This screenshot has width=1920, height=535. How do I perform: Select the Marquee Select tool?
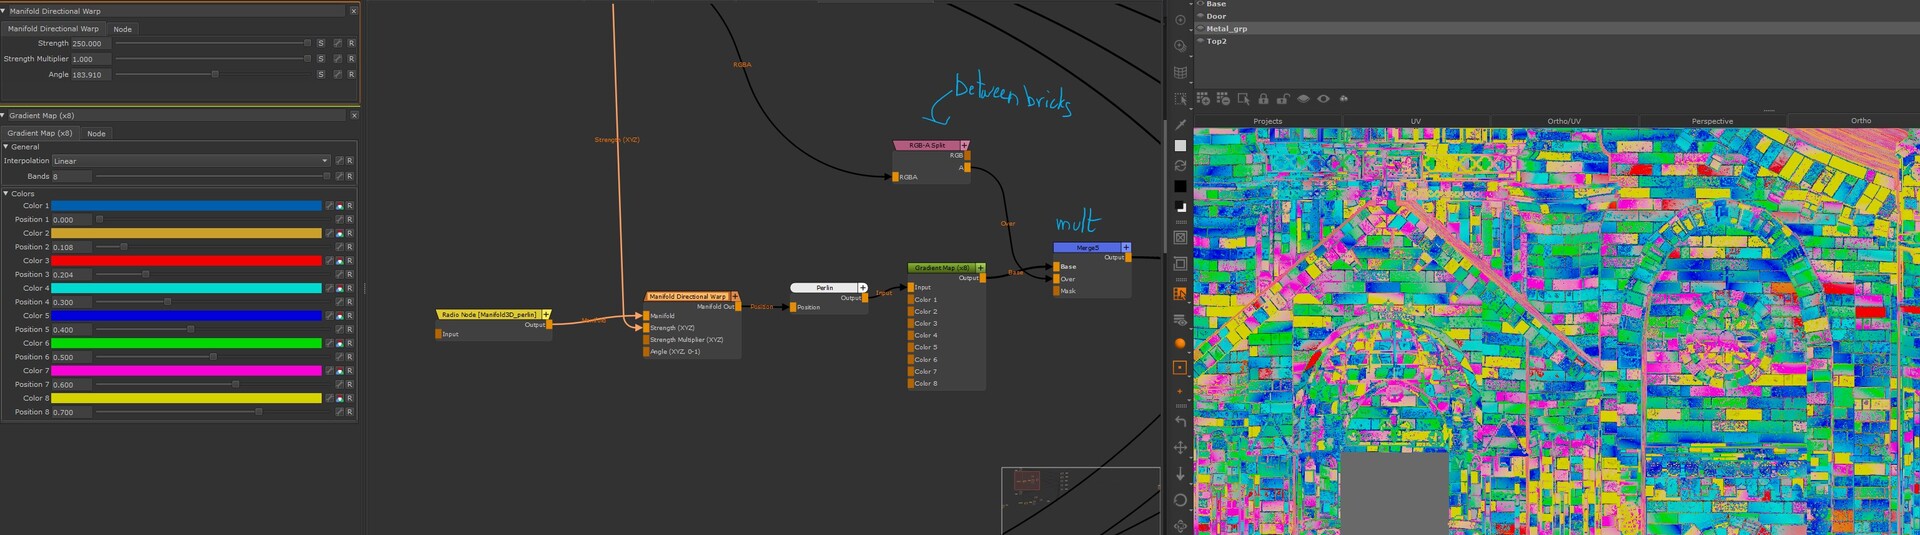[1180, 99]
